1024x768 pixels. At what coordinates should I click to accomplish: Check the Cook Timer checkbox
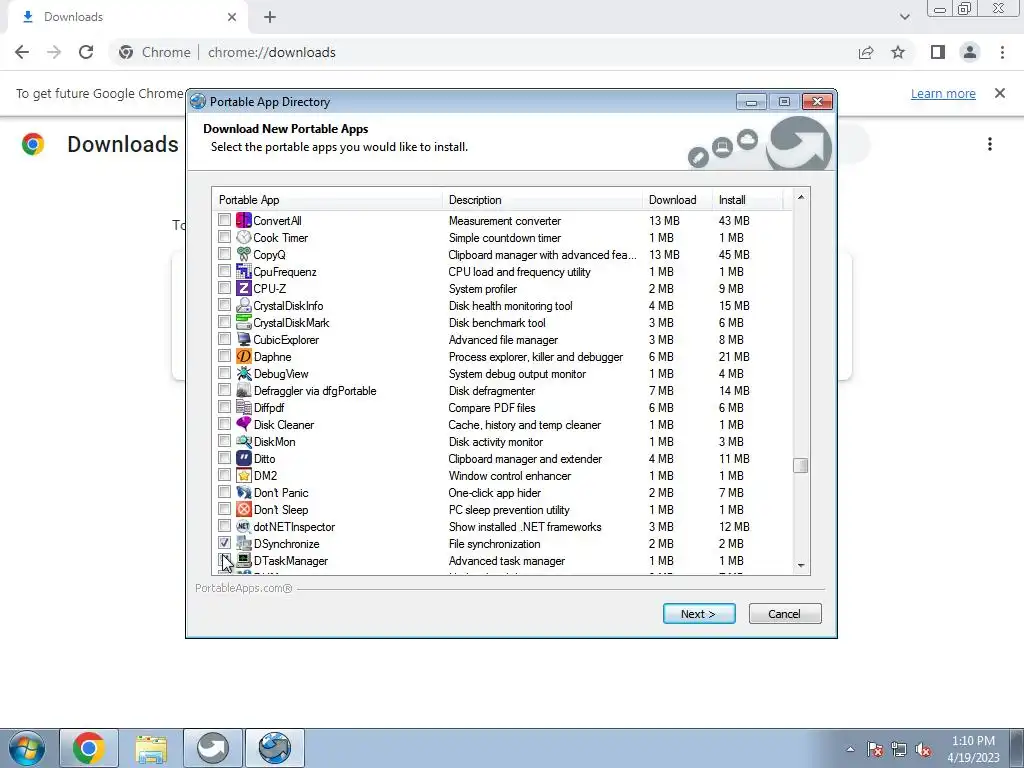click(225, 237)
